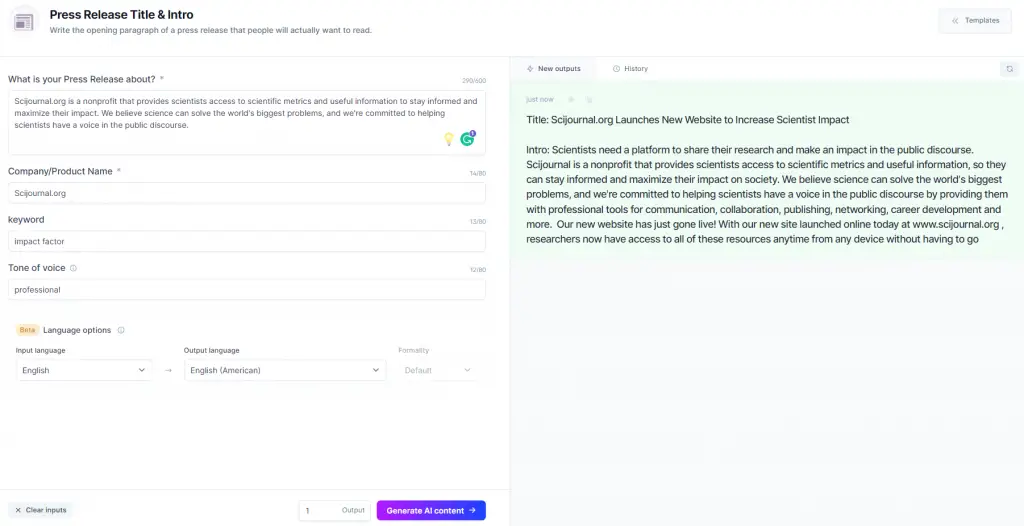Star the generated output marked just now
Screen dimensions: 1024x526
[571, 99]
